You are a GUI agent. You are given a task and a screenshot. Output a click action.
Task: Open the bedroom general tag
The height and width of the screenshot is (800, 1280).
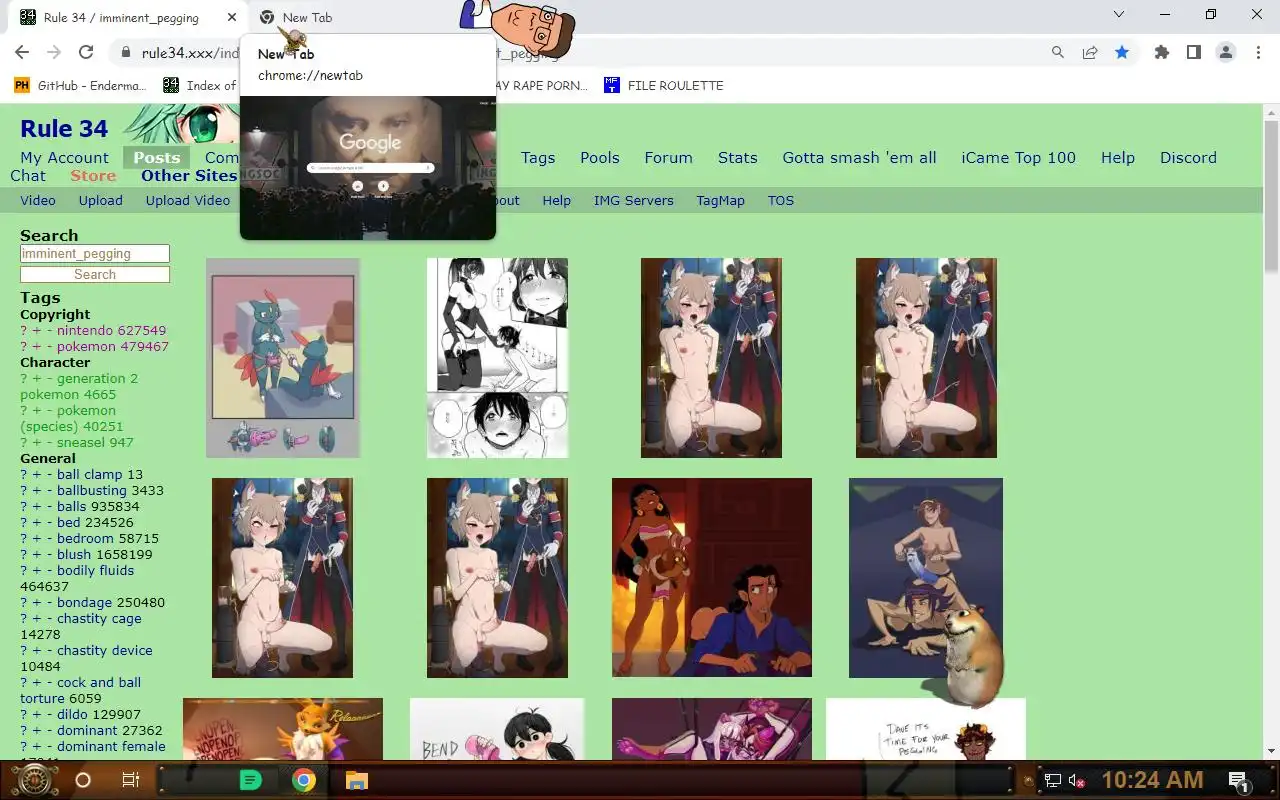pyautogui.click(x=85, y=538)
